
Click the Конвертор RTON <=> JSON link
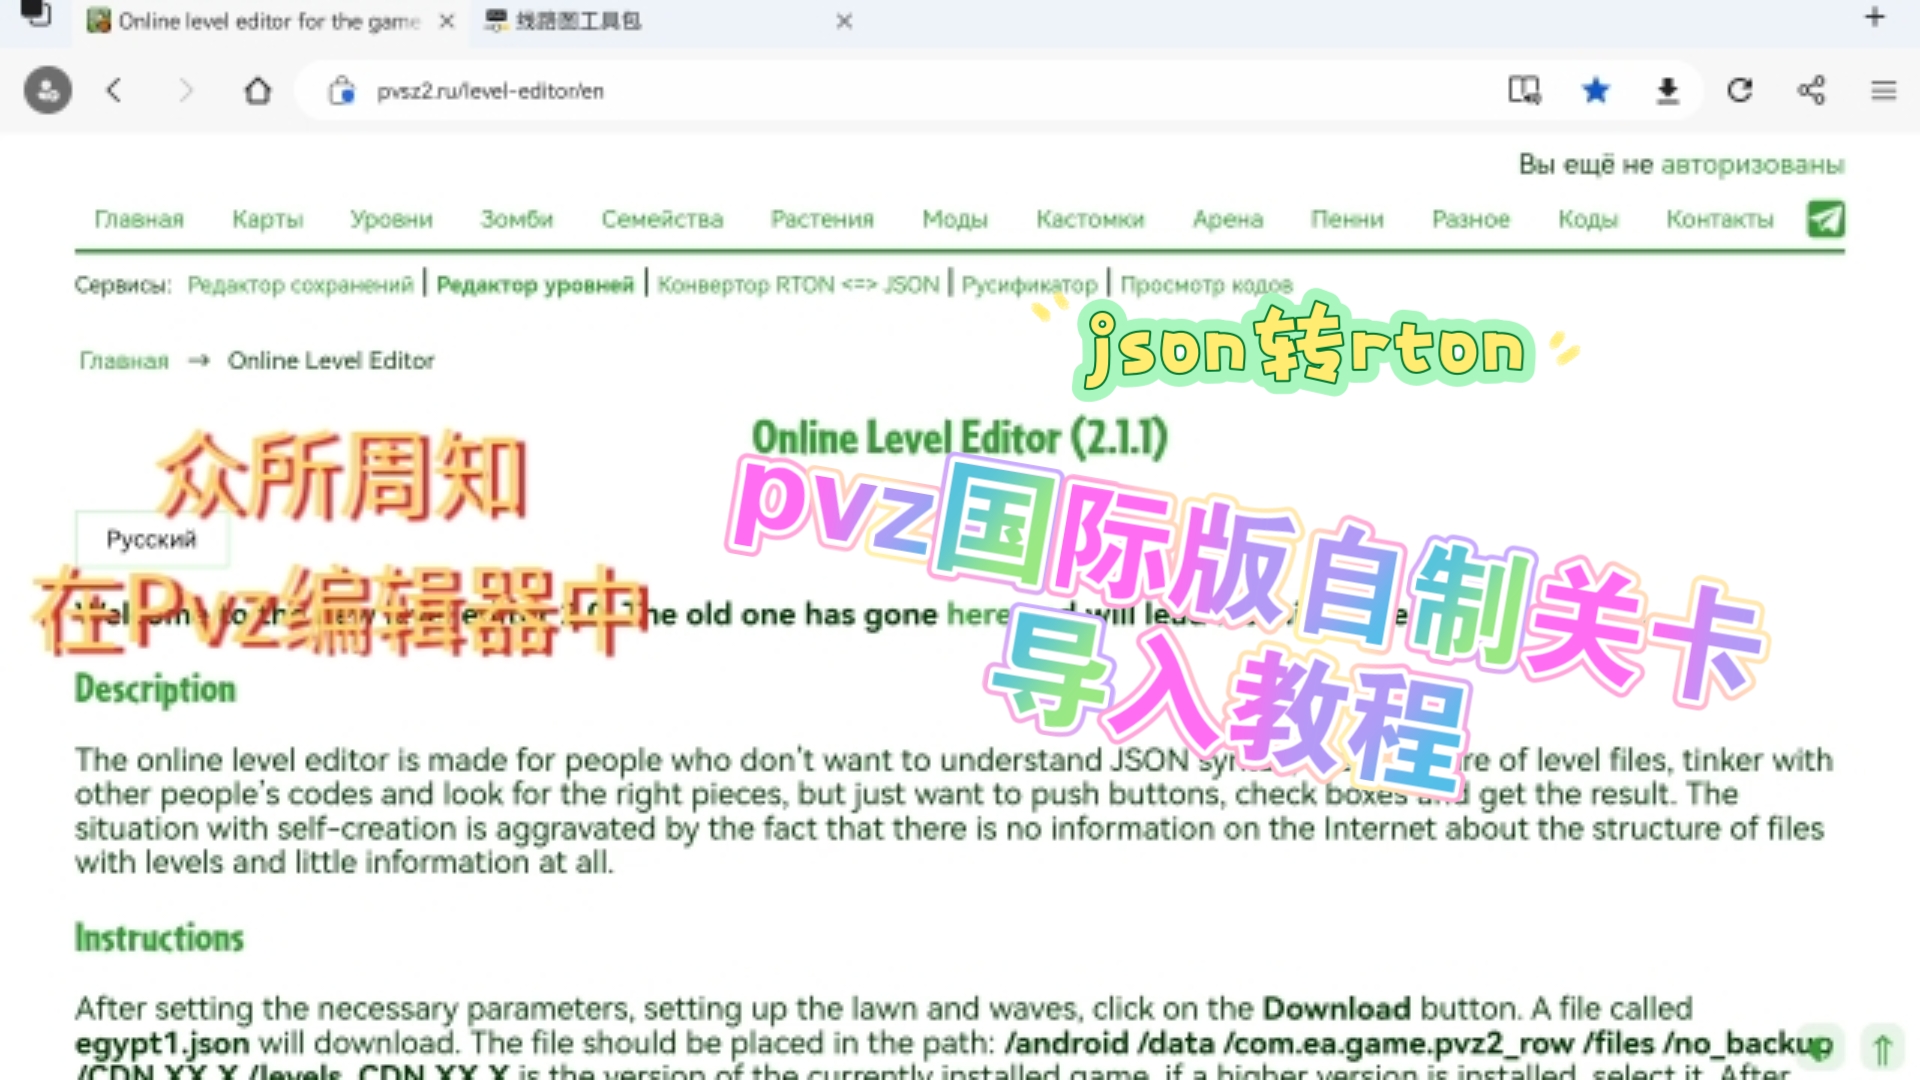point(798,285)
